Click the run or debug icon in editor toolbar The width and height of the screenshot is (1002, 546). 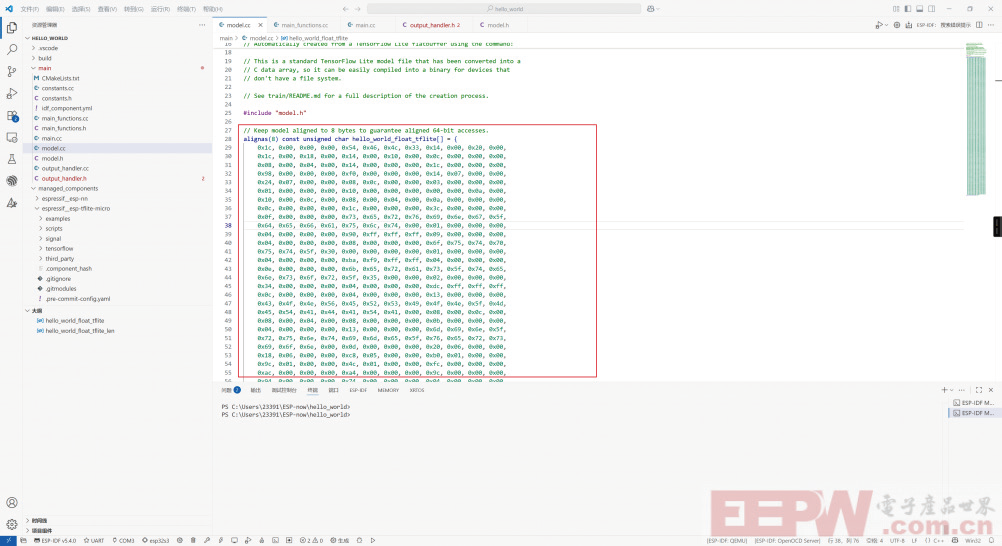(879, 25)
